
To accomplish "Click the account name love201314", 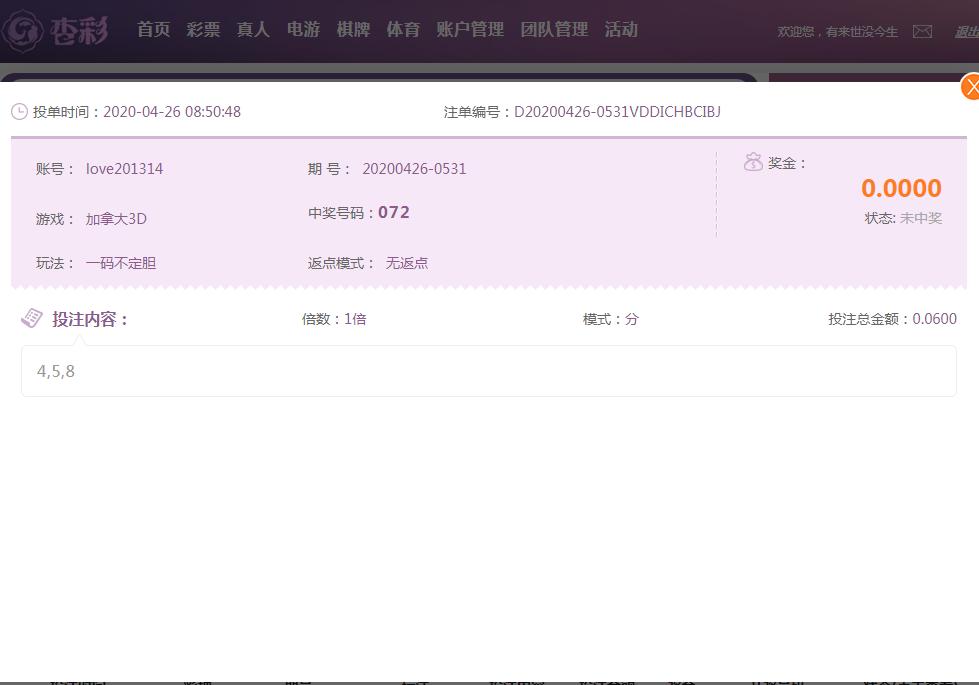I will (124, 169).
